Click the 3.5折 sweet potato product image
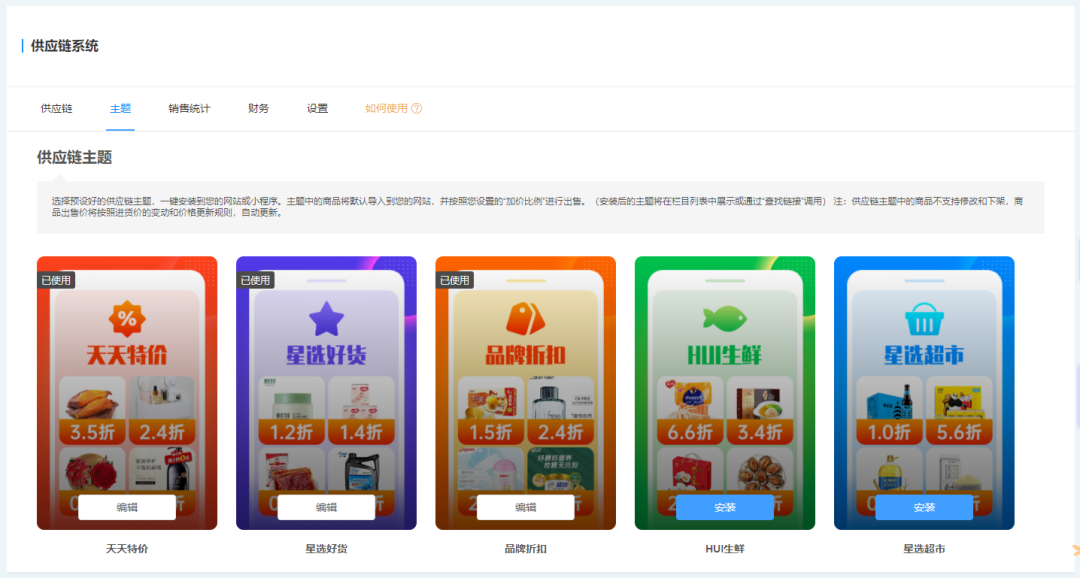1080x578 pixels. [x=92, y=410]
